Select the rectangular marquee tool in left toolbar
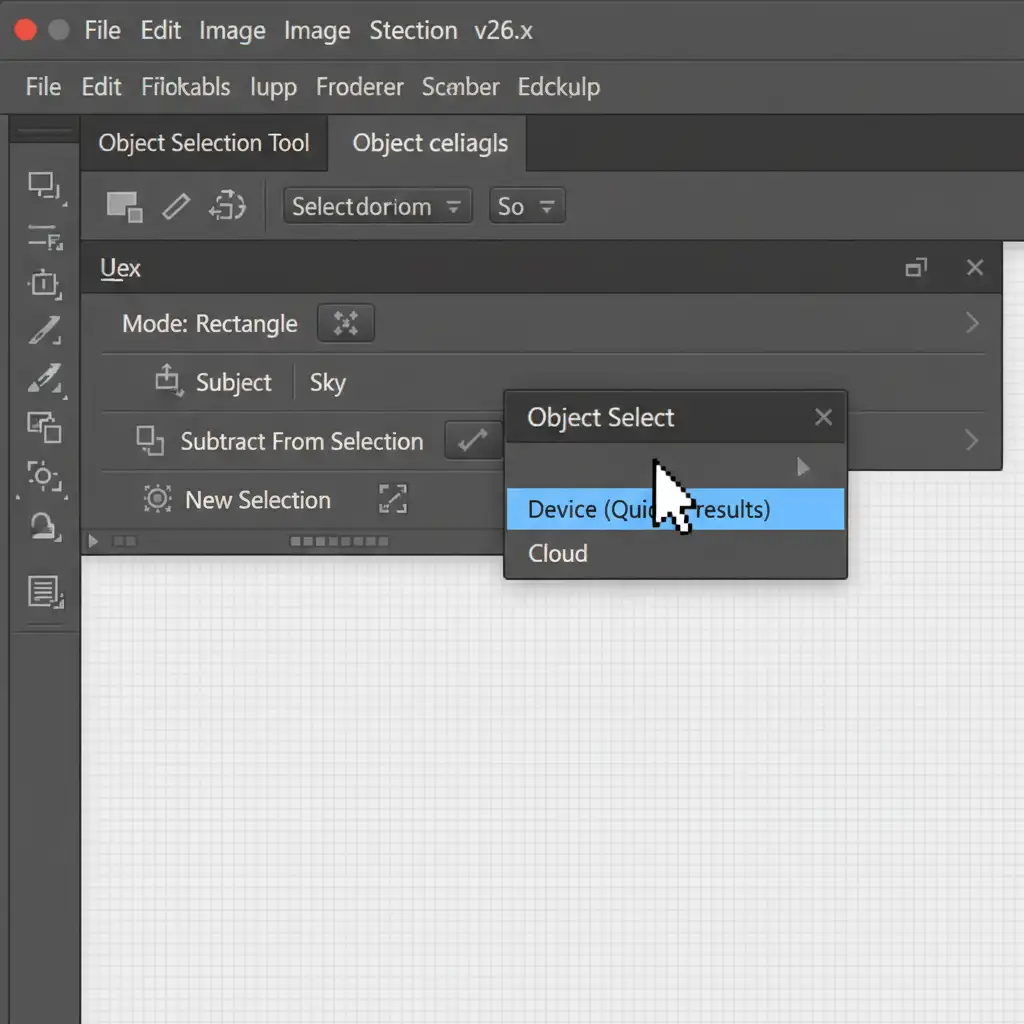Viewport: 1024px width, 1024px height. [x=43, y=185]
